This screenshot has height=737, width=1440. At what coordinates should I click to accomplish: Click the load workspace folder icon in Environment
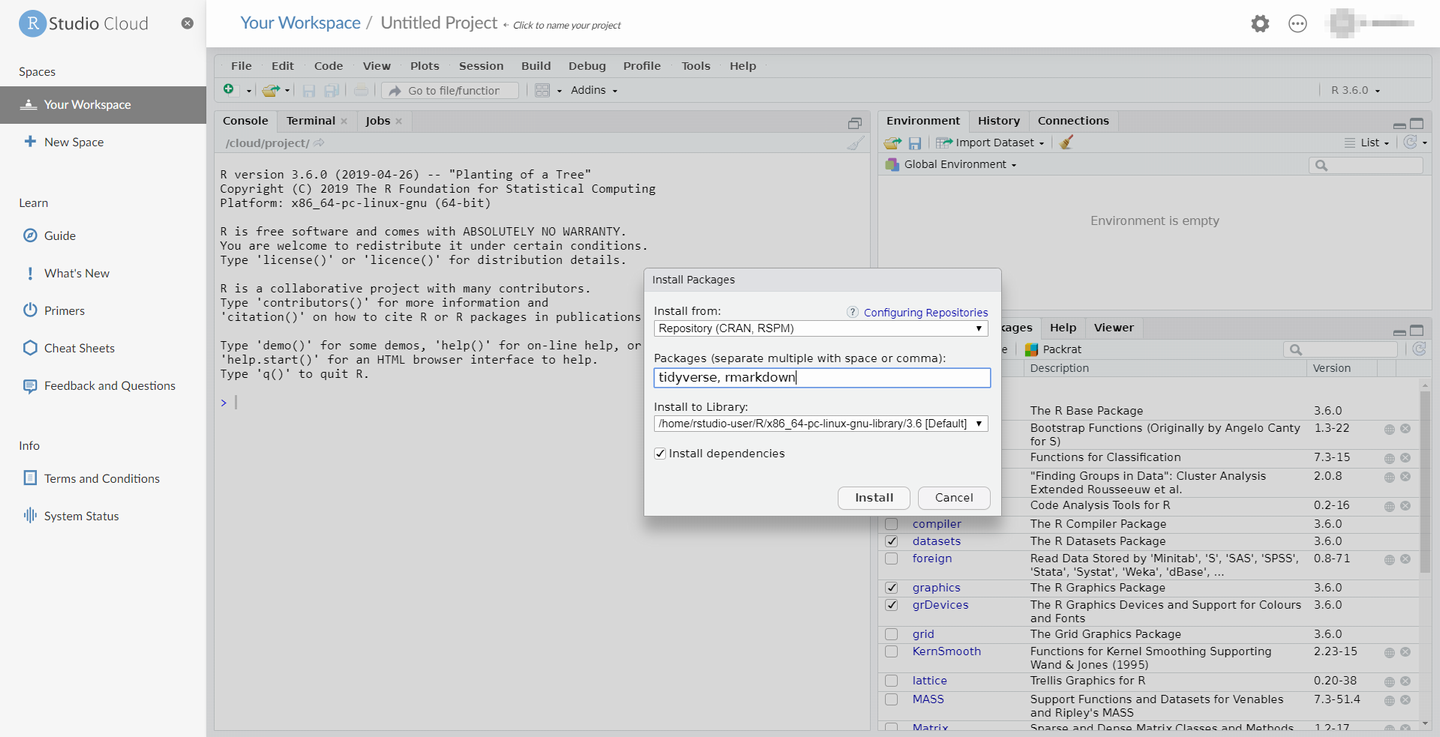[893, 143]
